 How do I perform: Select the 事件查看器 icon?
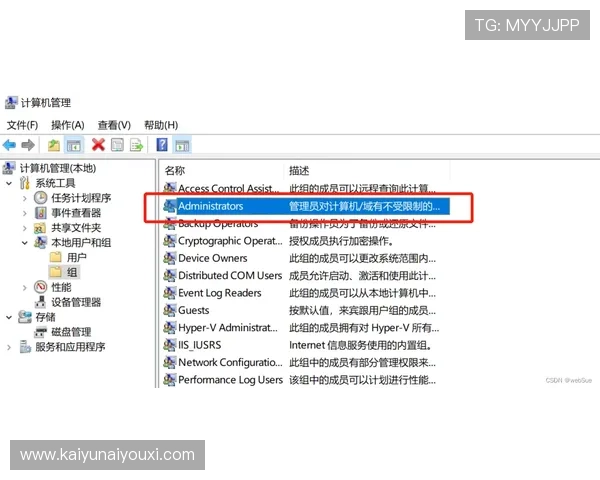coord(41,213)
